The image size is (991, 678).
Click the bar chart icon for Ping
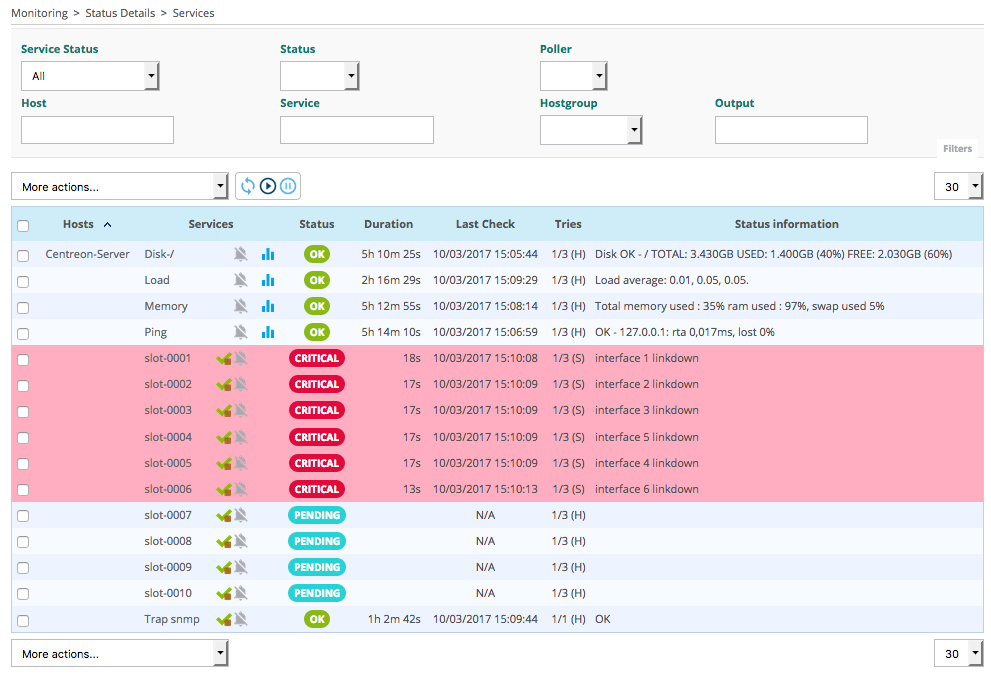pos(268,332)
